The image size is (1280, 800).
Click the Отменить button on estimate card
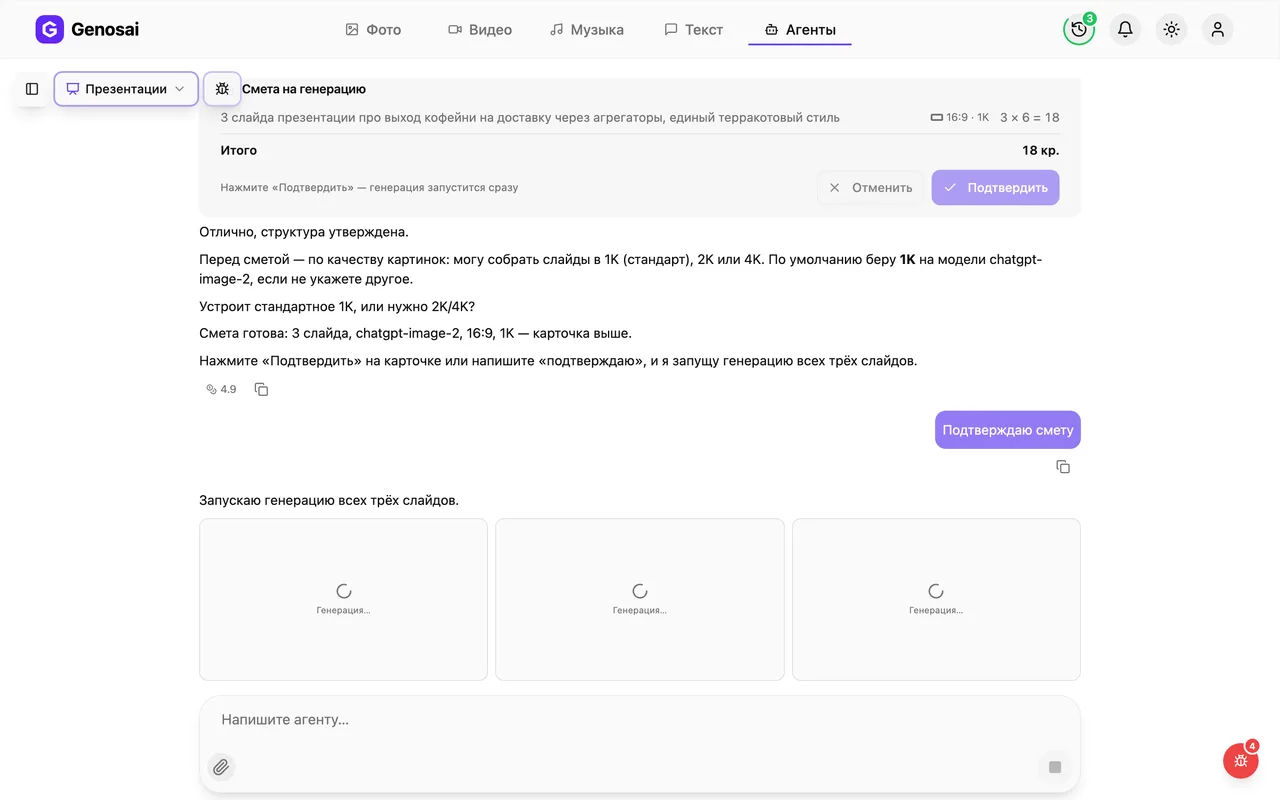point(870,187)
